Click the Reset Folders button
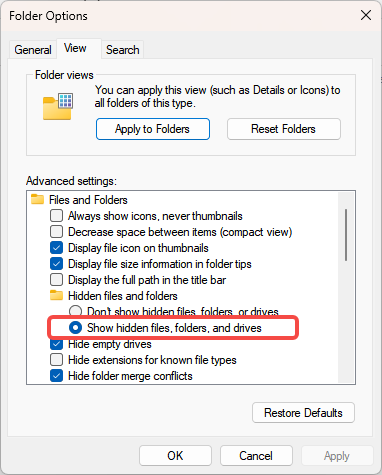Screen dimensions: 382x475 [284, 129]
